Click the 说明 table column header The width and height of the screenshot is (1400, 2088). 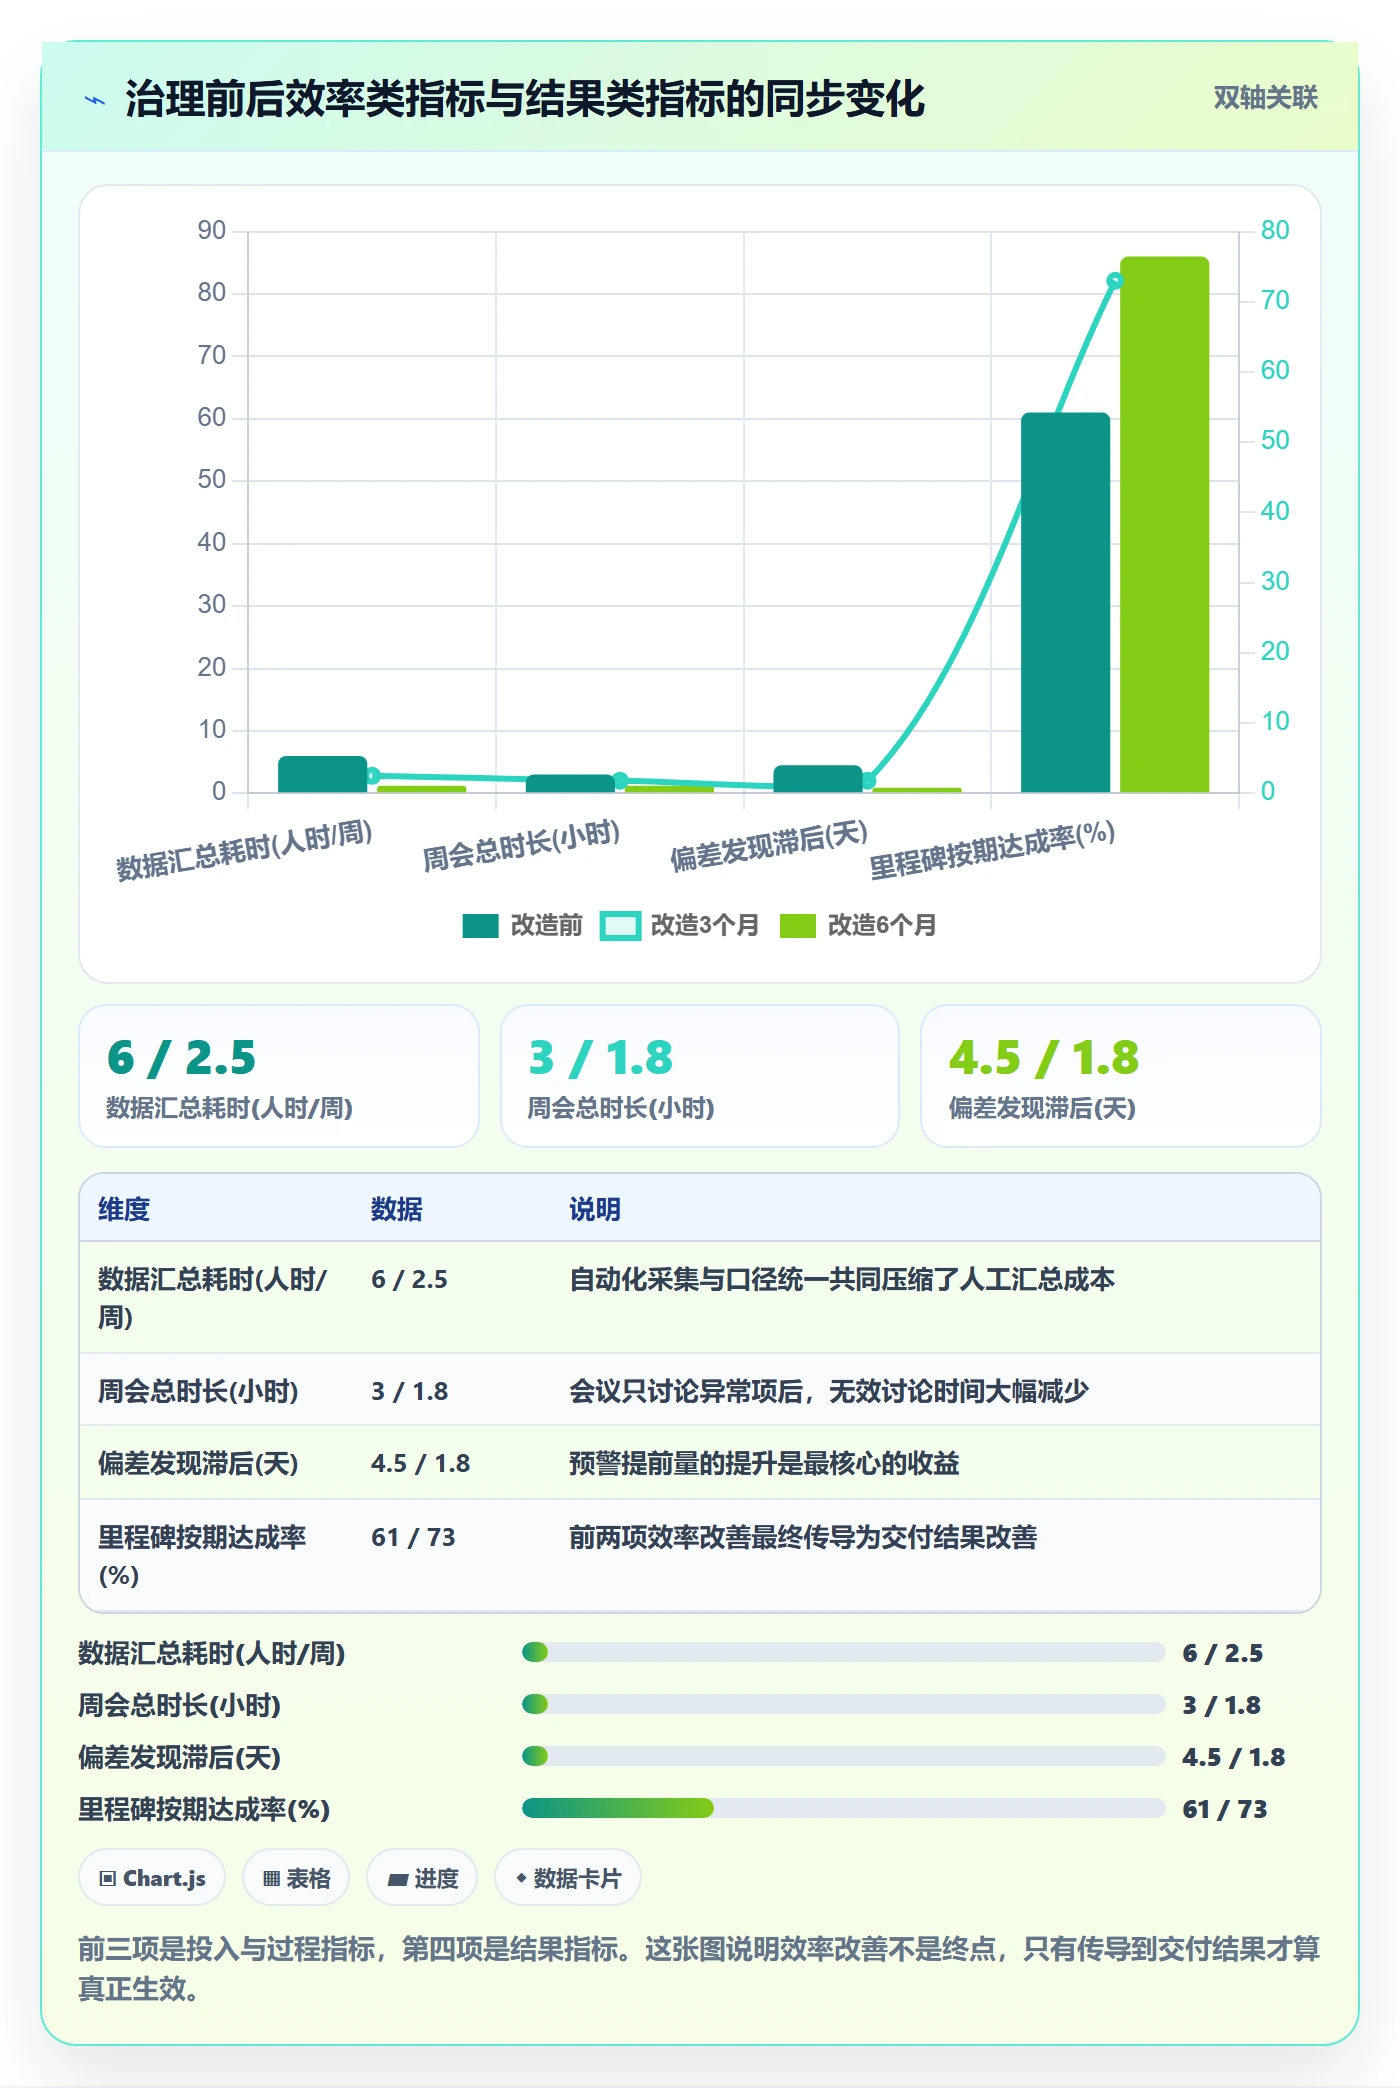pyautogui.click(x=595, y=1209)
